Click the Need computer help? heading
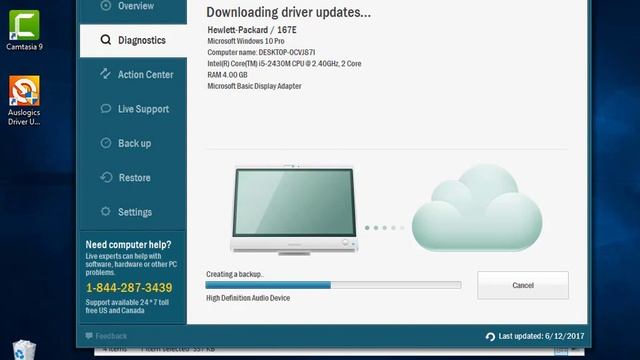This screenshot has width=640, height=360. click(128, 244)
